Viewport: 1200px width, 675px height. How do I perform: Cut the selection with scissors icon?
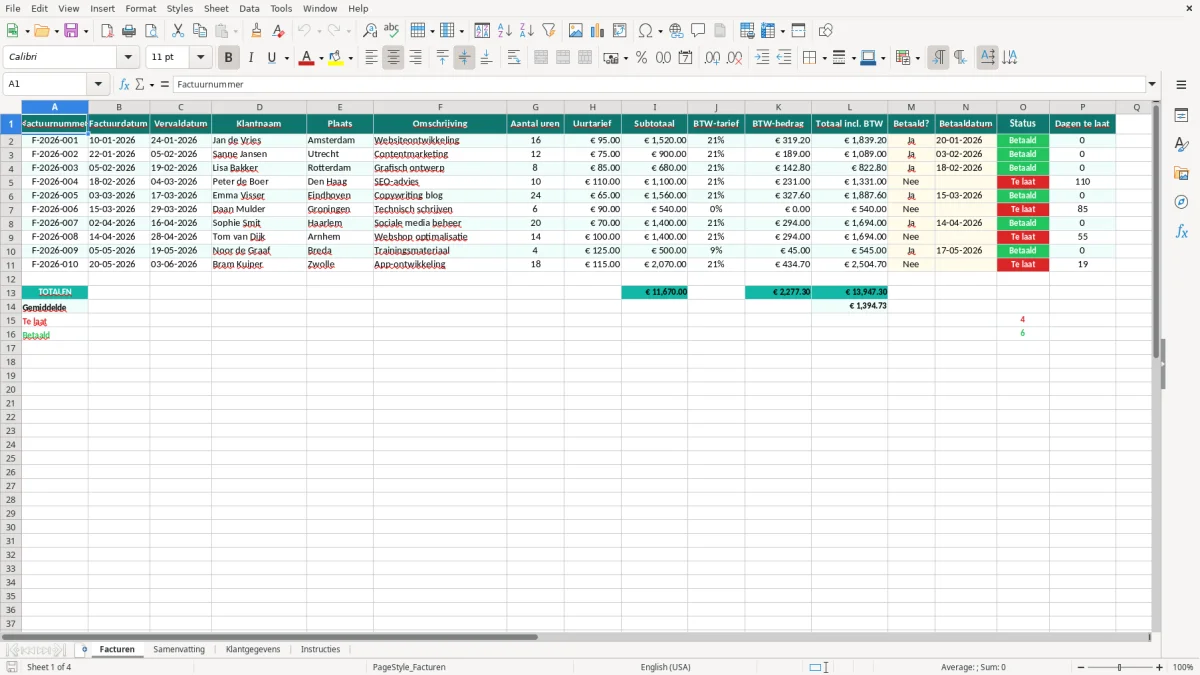pyautogui.click(x=178, y=31)
